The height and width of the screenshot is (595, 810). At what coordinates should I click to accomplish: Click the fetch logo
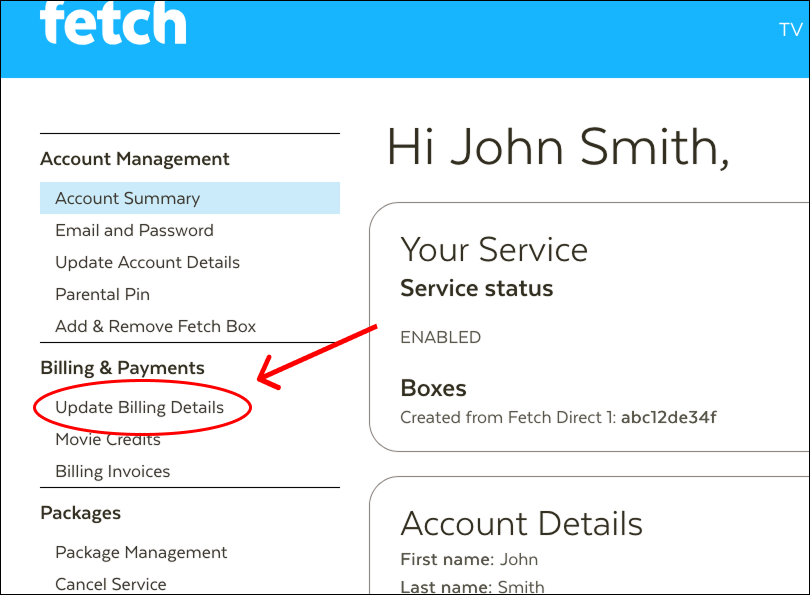click(x=113, y=23)
